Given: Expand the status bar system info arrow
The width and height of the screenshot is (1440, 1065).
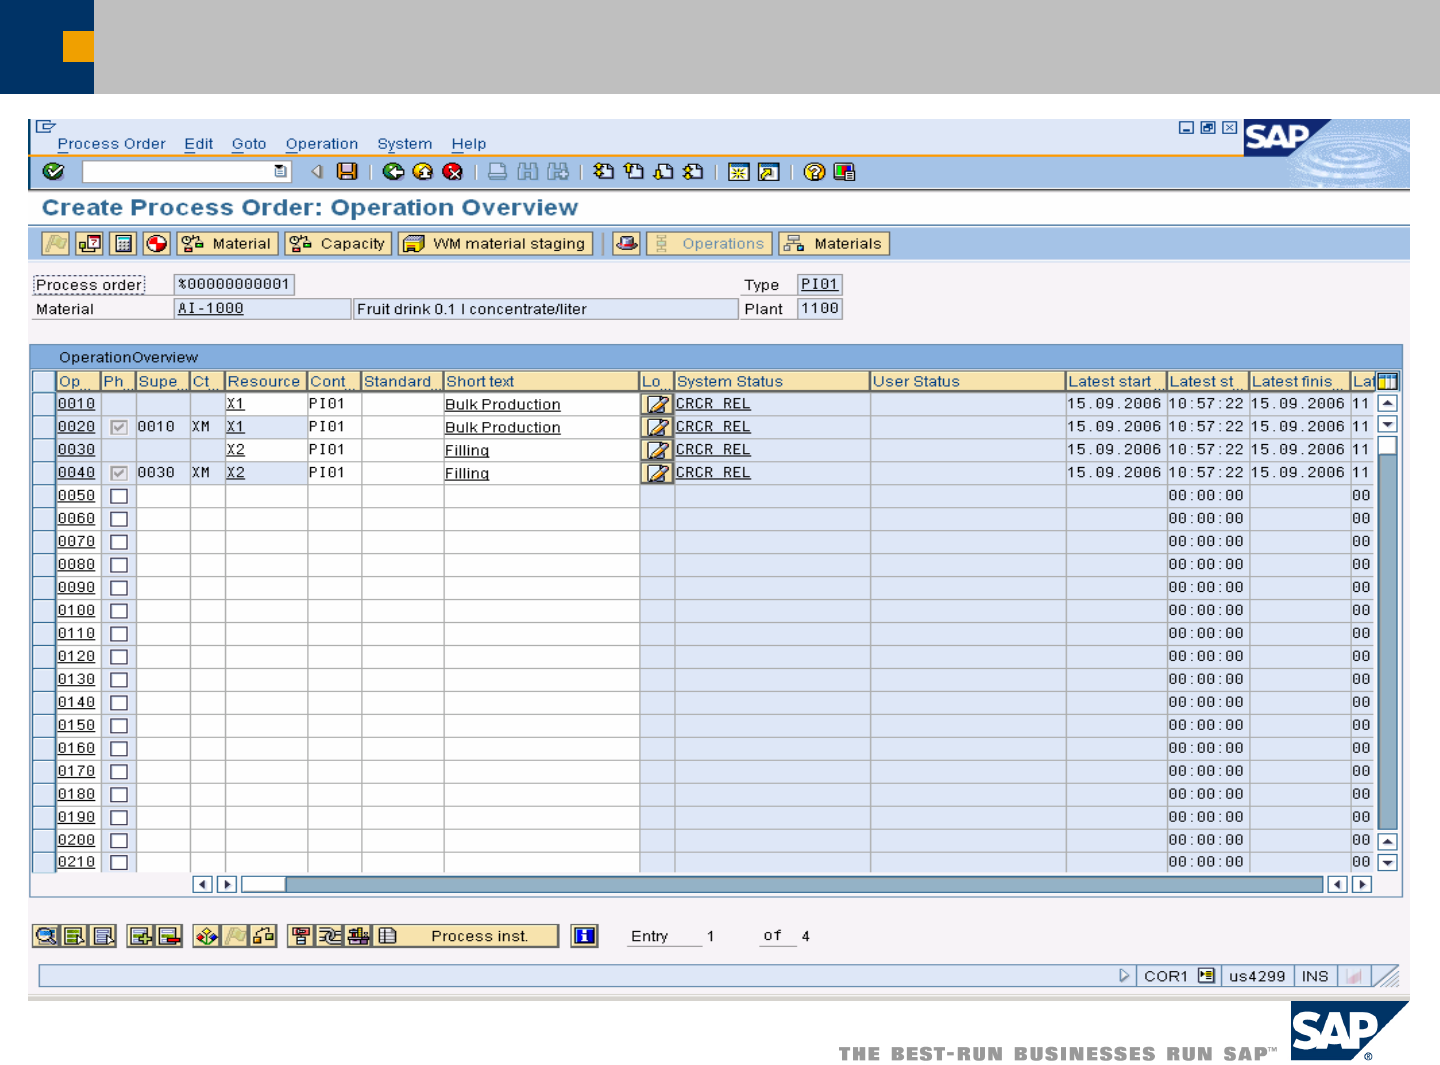Looking at the screenshot, I should (1124, 976).
